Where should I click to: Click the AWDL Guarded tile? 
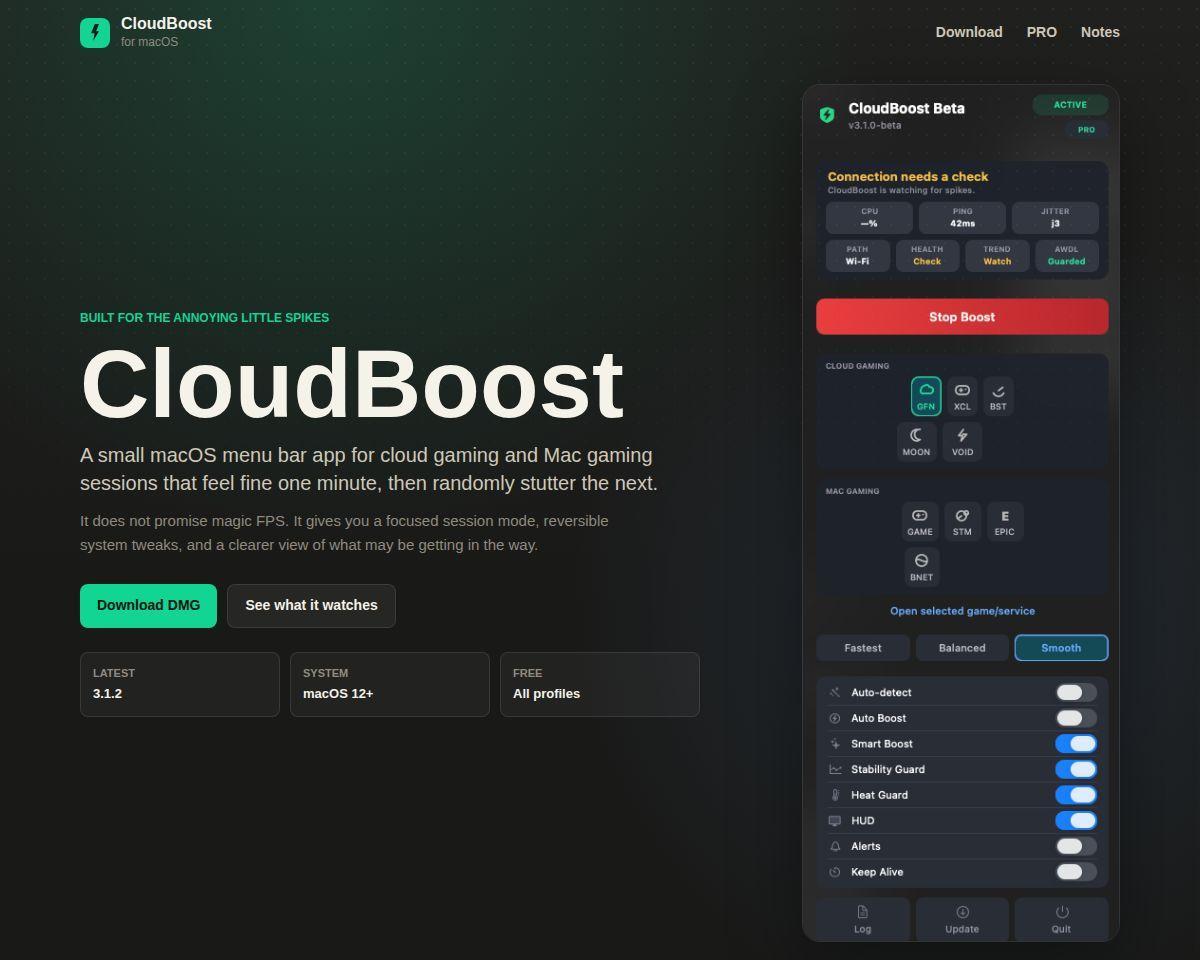[1066, 256]
